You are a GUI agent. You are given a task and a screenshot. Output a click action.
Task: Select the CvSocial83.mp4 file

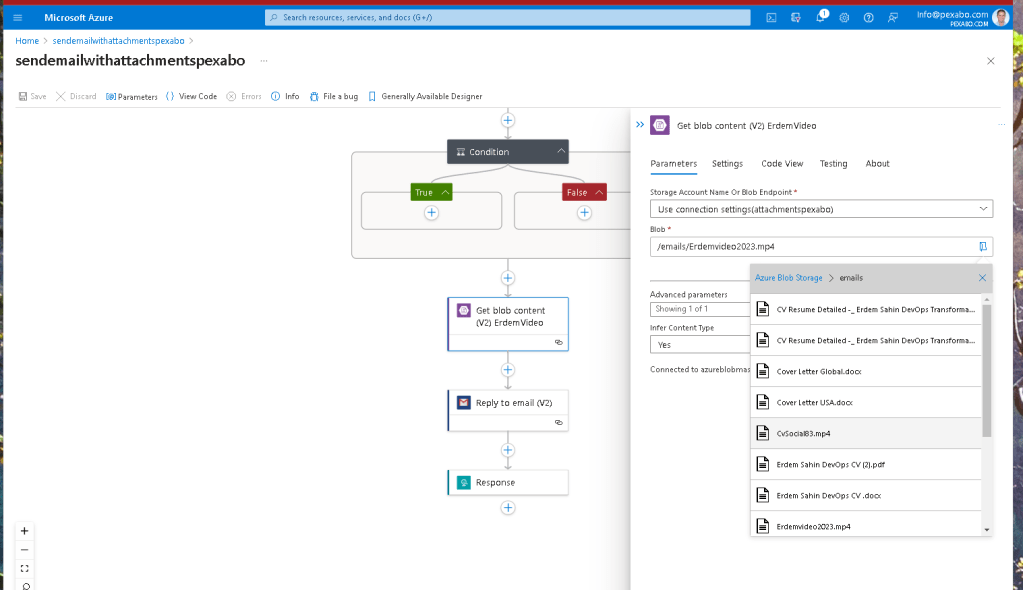(866, 433)
